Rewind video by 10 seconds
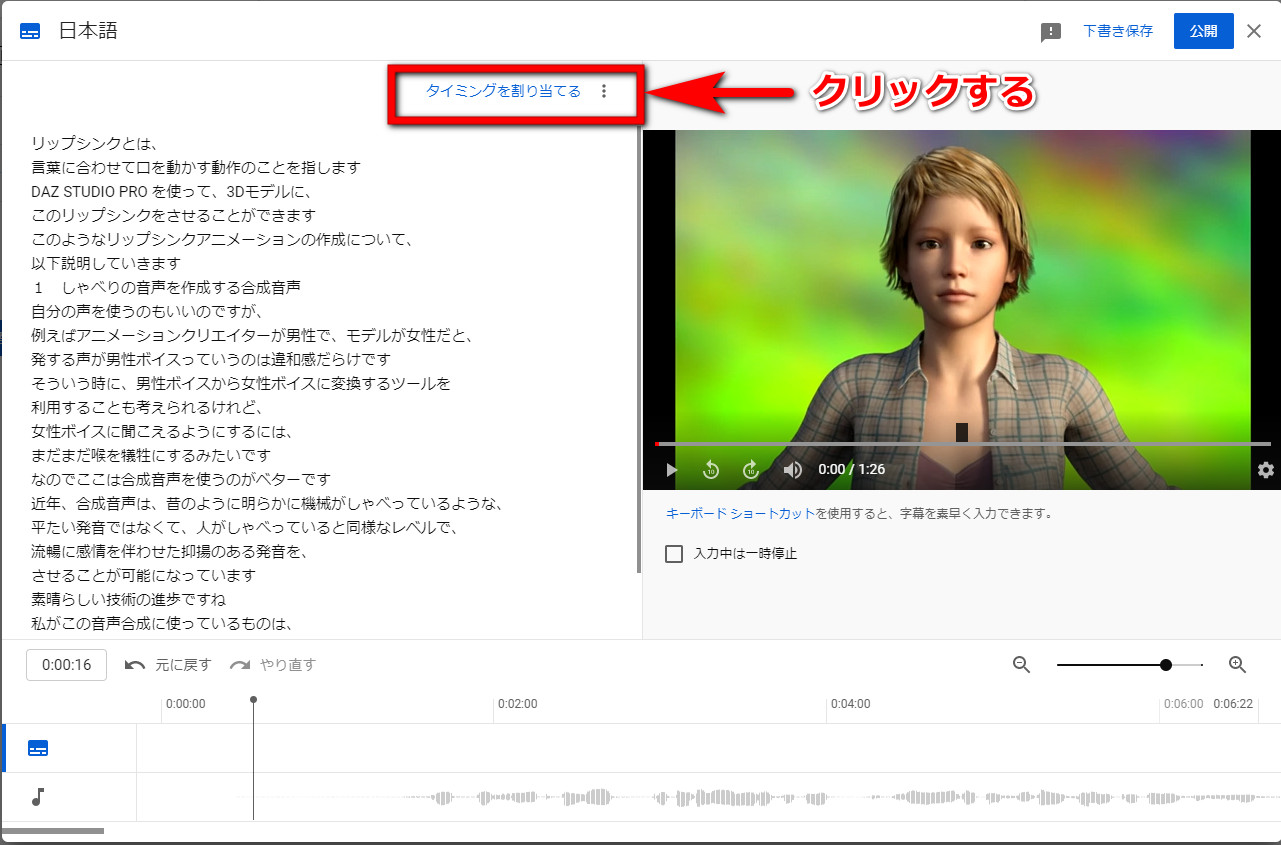The height and width of the screenshot is (845, 1281). click(711, 470)
